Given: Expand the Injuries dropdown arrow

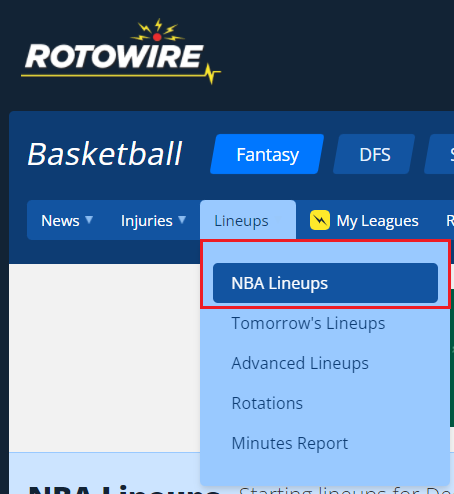Looking at the screenshot, I should click(182, 220).
